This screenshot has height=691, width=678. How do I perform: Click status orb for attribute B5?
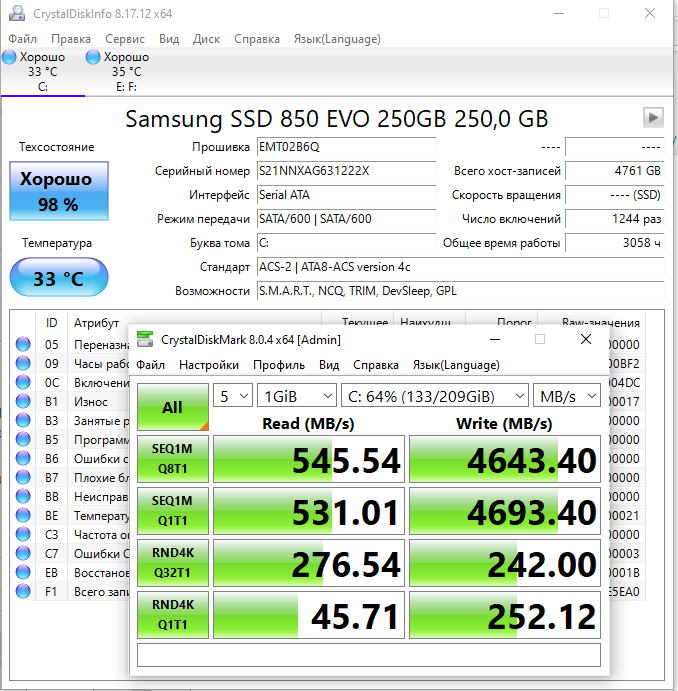coord(23,439)
